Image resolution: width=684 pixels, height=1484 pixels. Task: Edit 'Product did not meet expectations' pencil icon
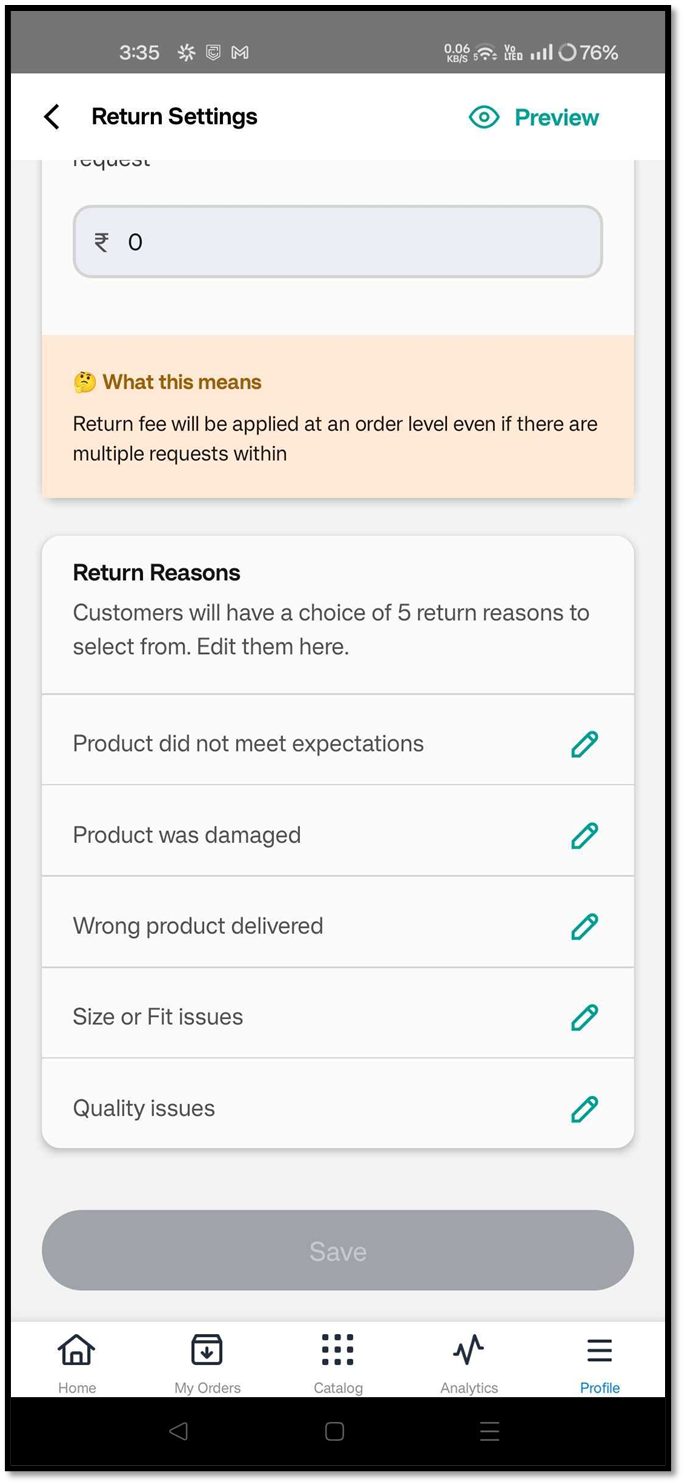[x=584, y=744]
